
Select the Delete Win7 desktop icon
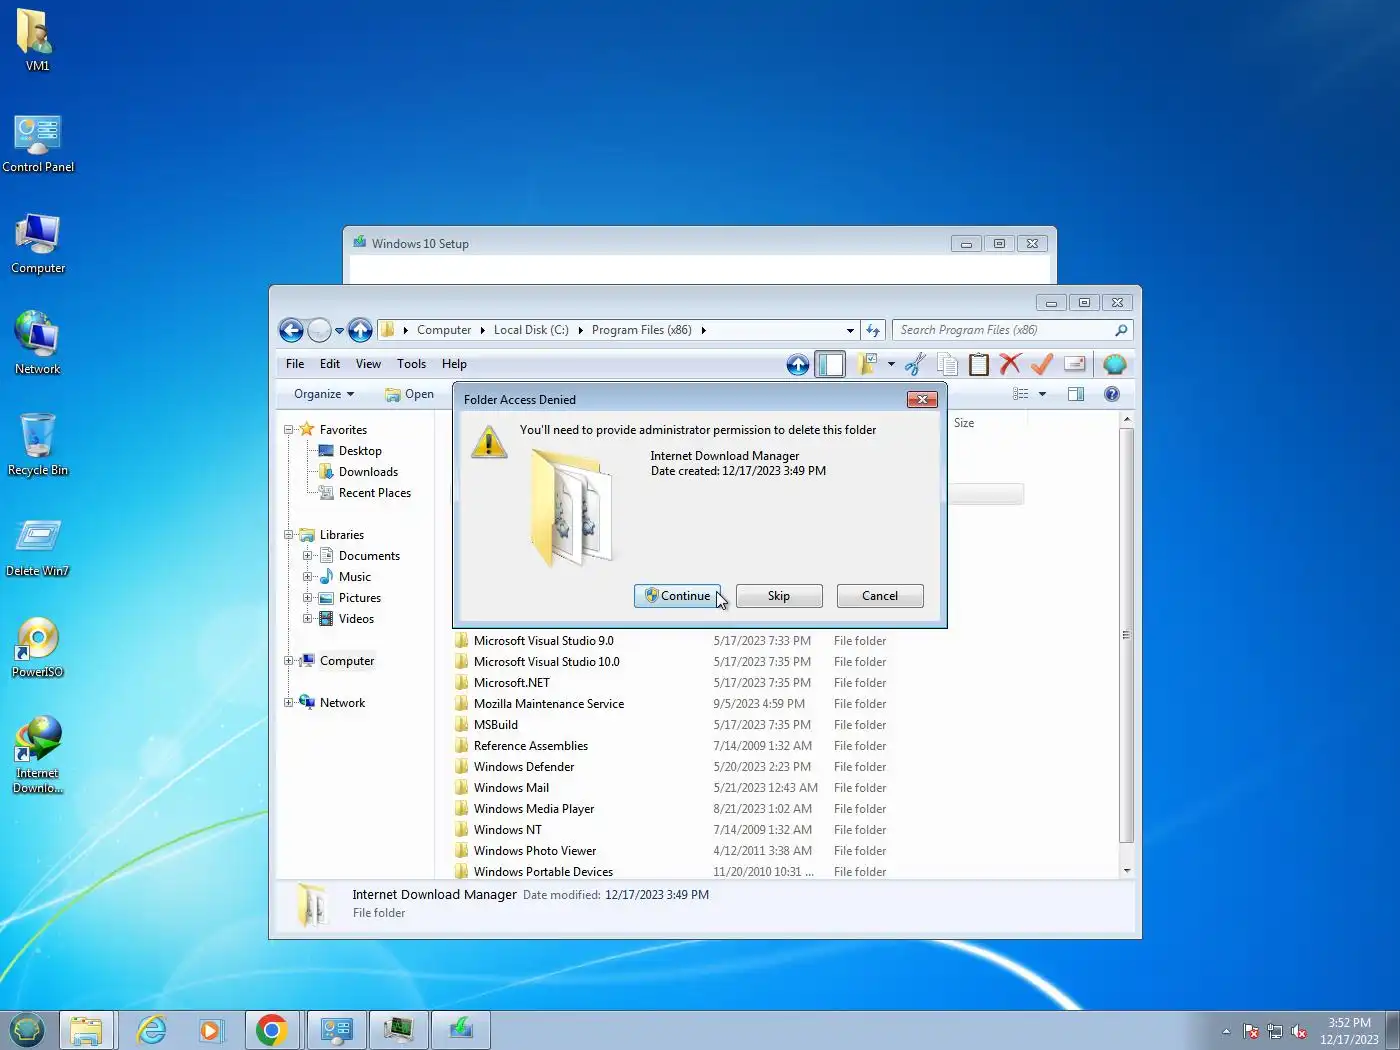pos(38,548)
